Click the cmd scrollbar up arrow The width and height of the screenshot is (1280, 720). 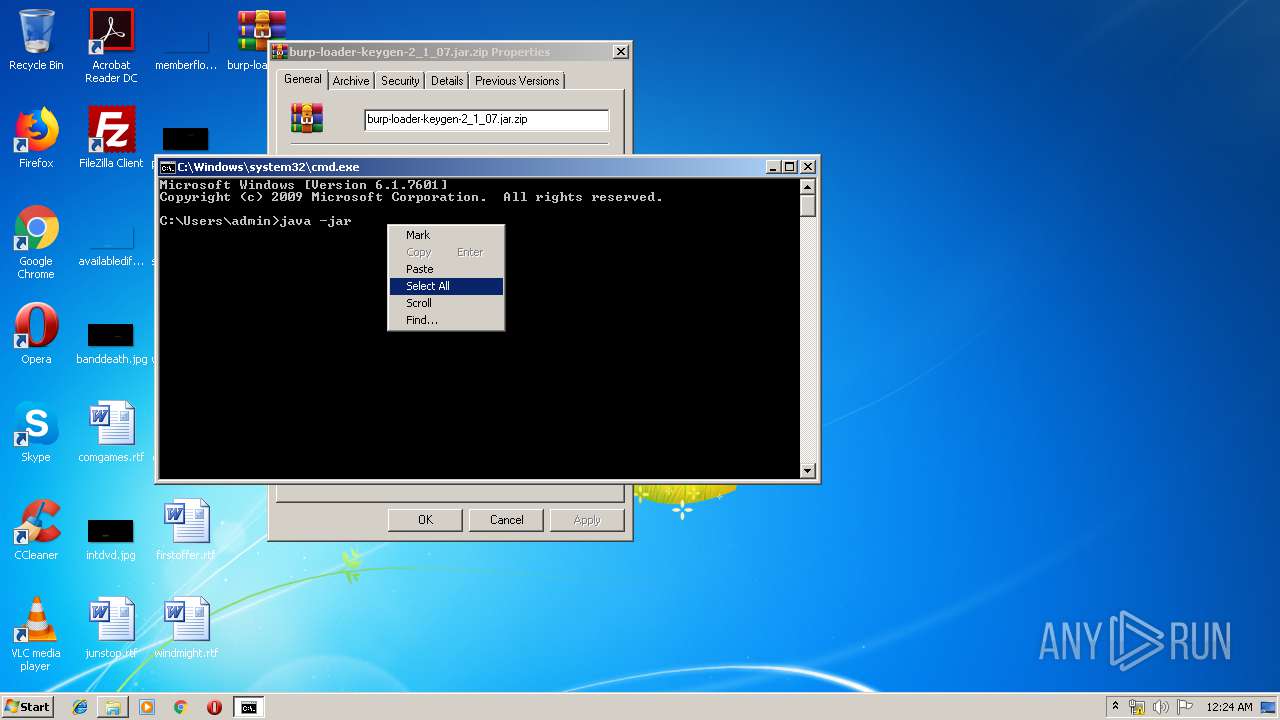(x=808, y=187)
